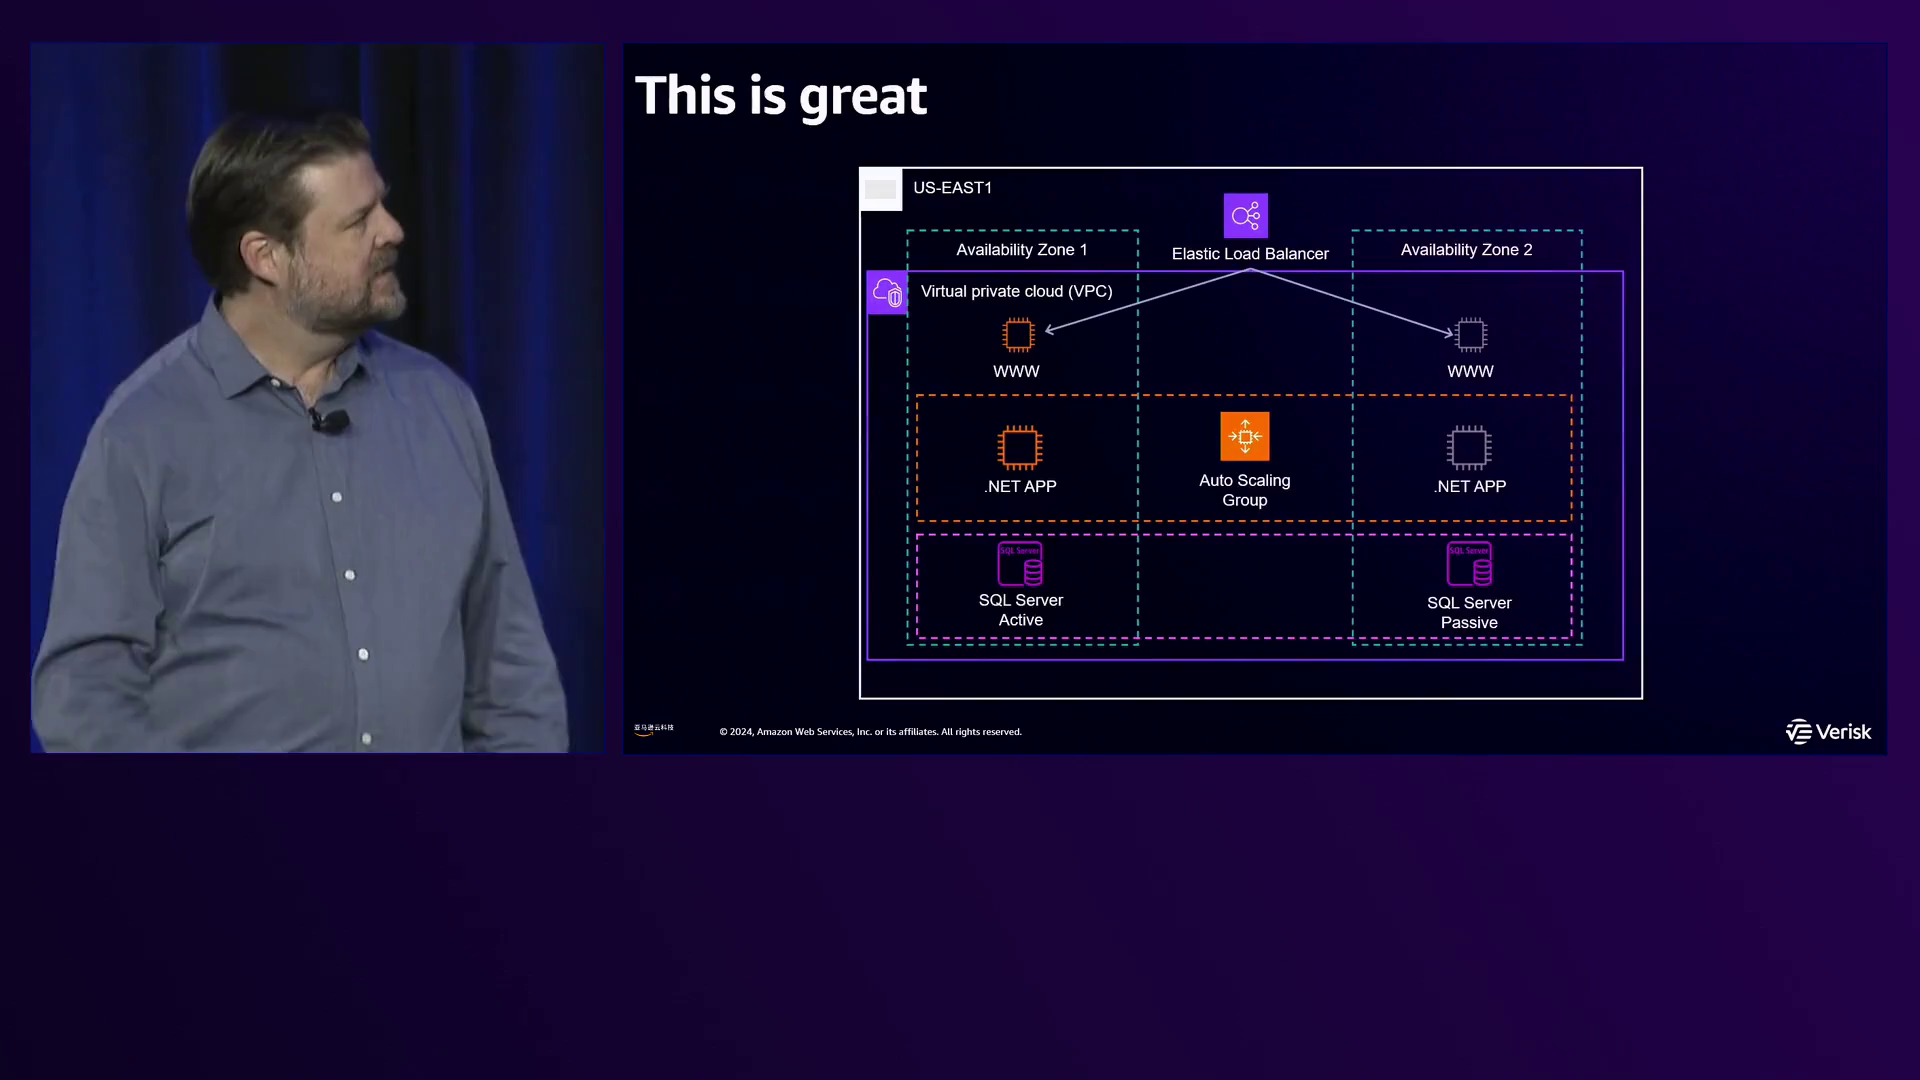Click the white region flag box
This screenshot has width=1920, height=1080.
click(881, 189)
